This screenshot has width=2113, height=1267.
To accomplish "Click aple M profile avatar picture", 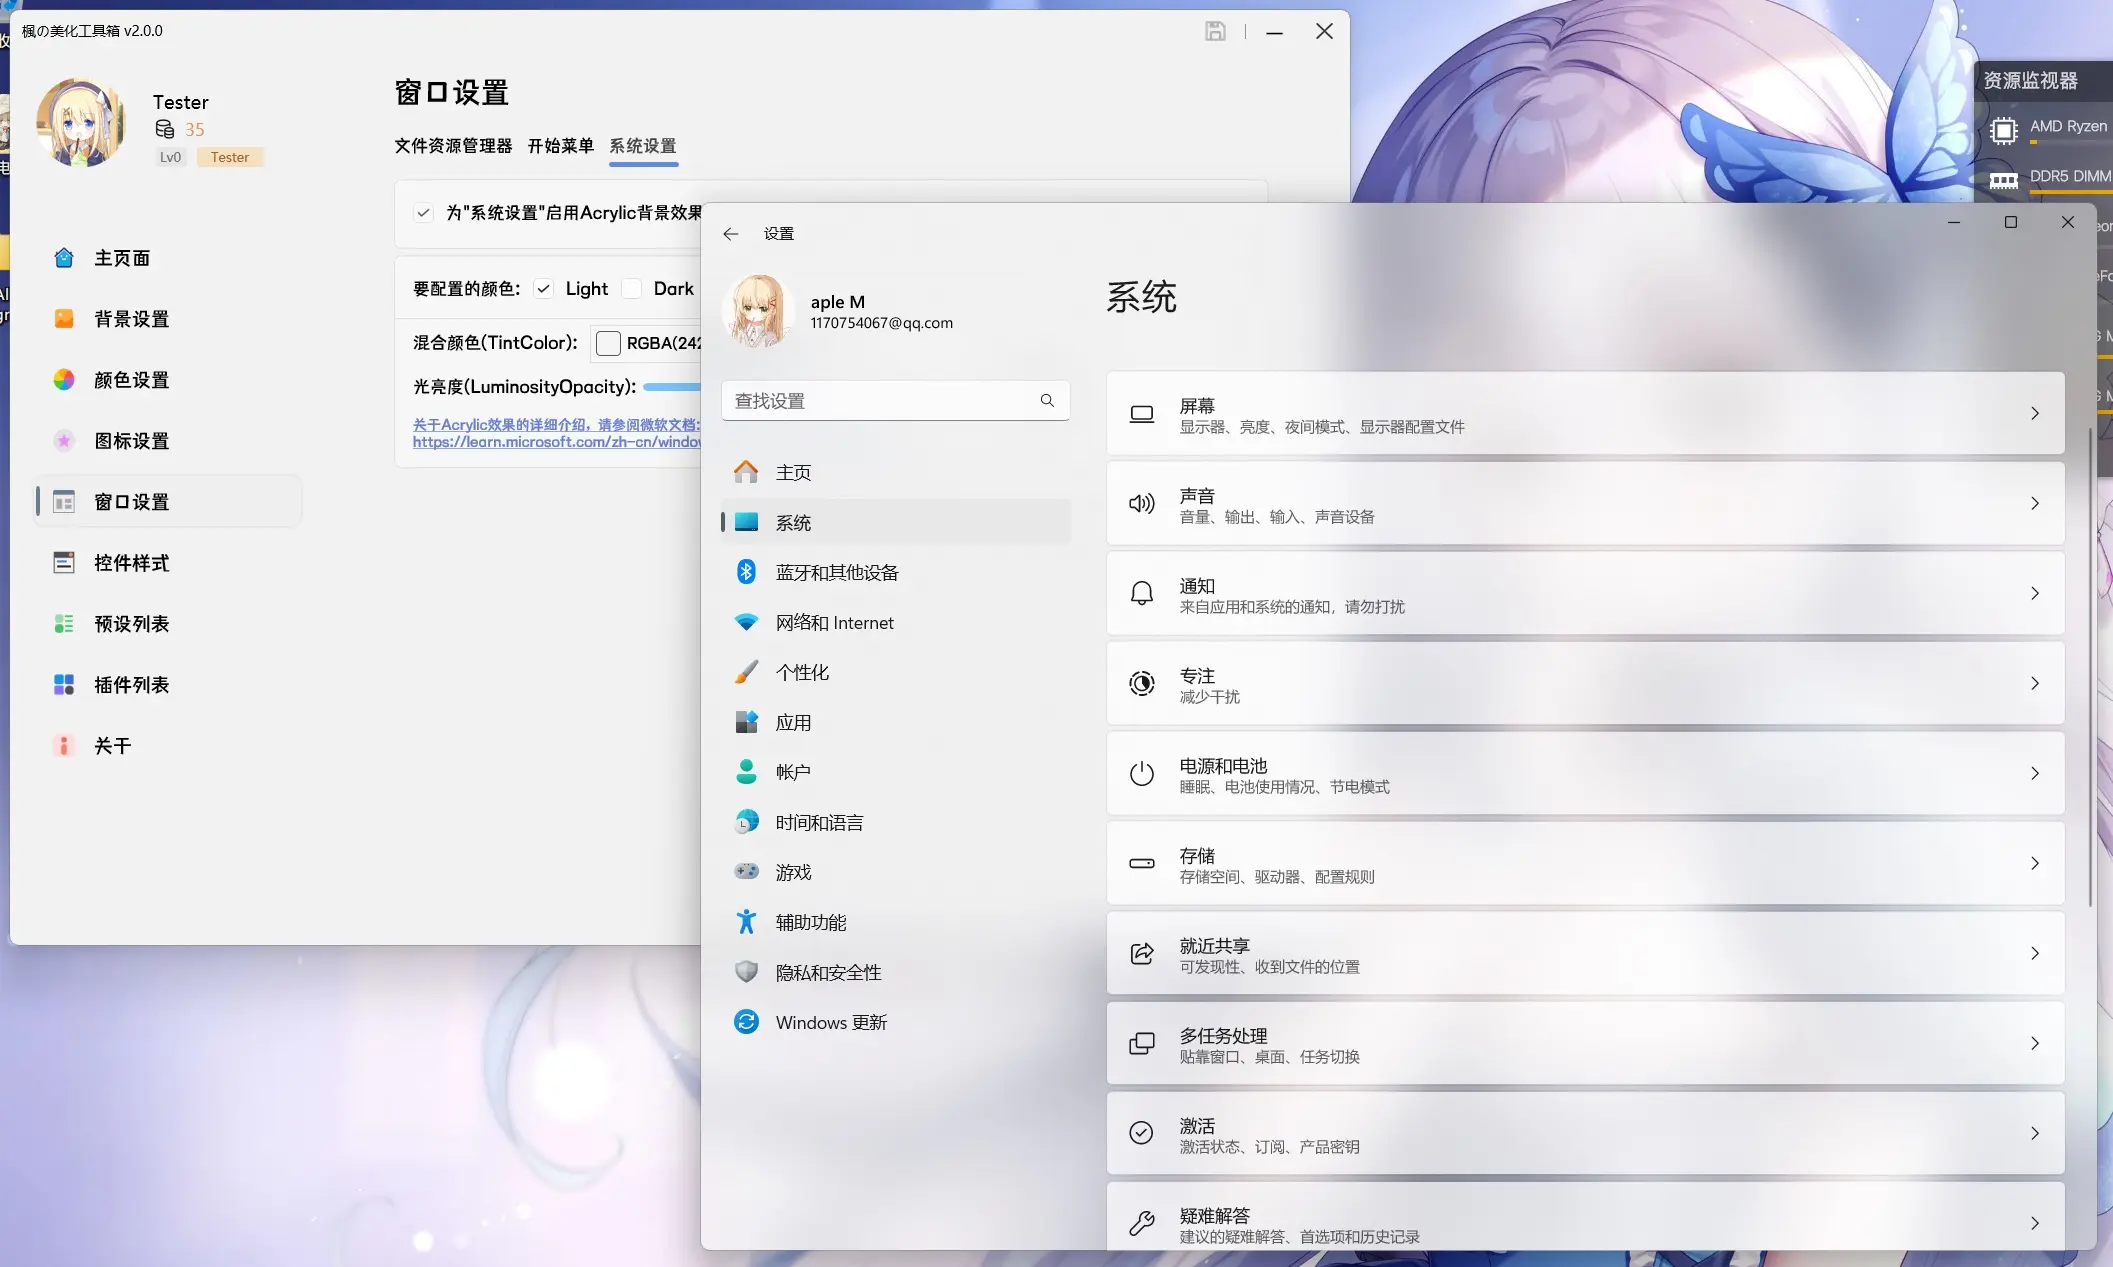I will [x=758, y=311].
